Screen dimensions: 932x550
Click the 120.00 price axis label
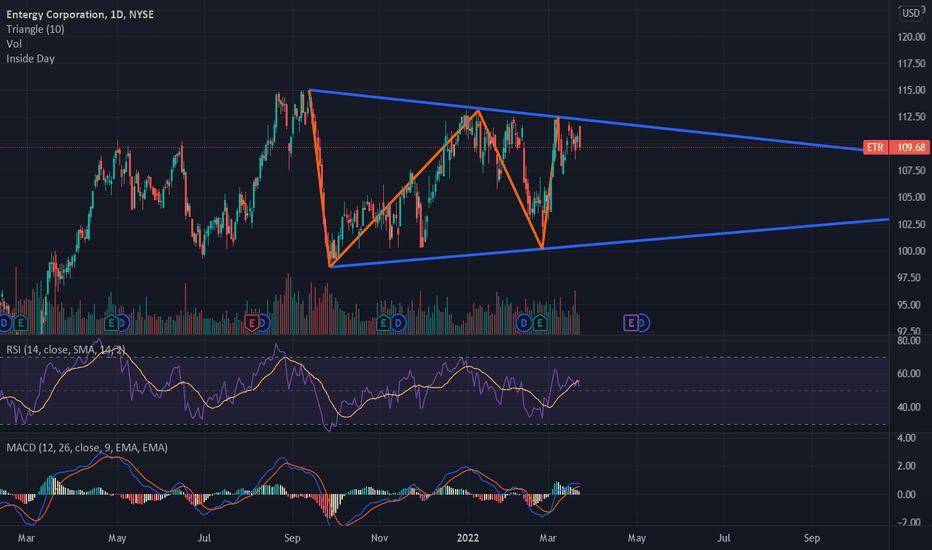pos(911,37)
